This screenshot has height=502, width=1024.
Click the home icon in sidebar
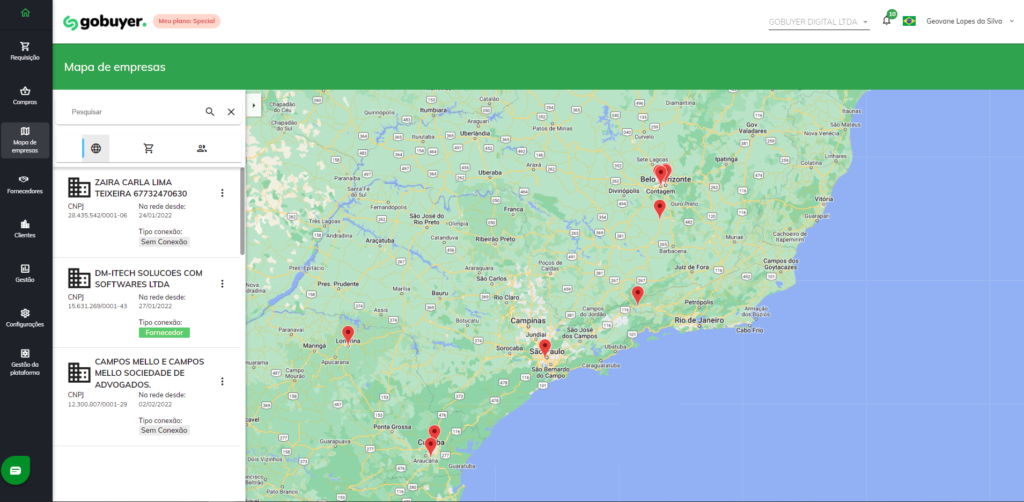(x=25, y=13)
